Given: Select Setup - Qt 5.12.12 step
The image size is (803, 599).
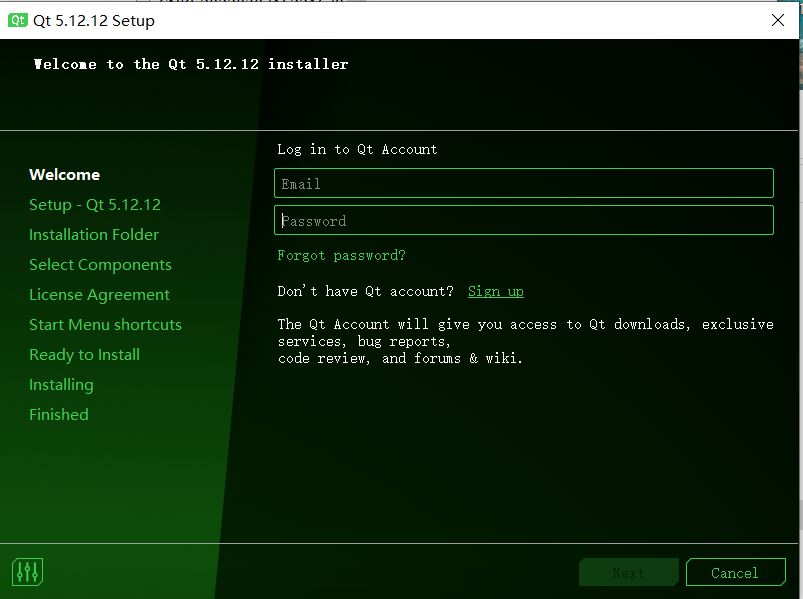Looking at the screenshot, I should (x=95, y=205).
